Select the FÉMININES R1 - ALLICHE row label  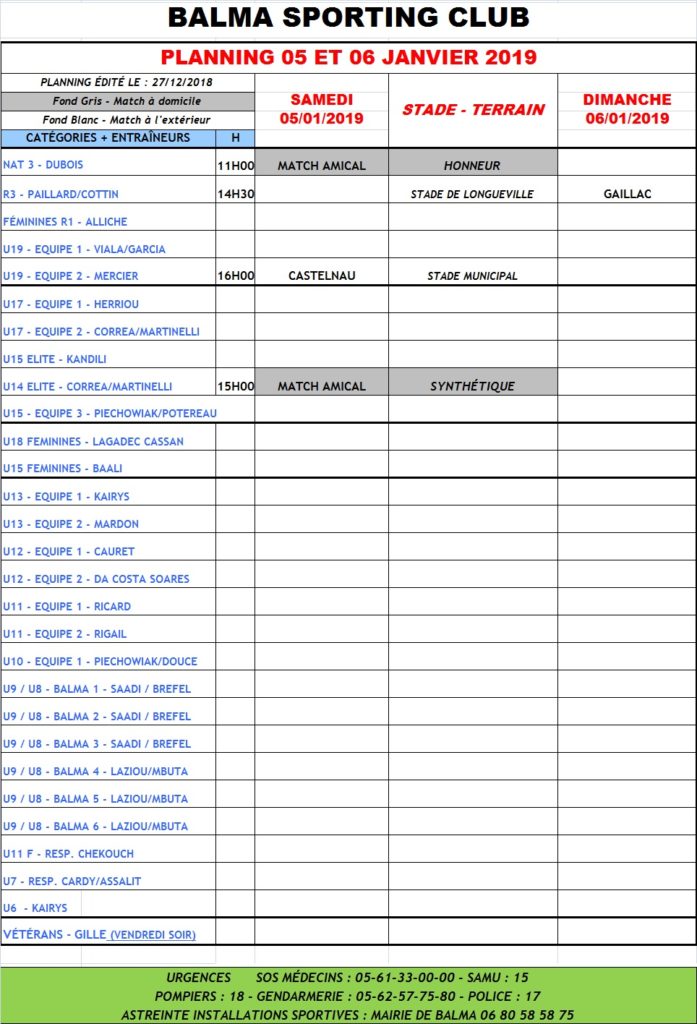pos(65,222)
